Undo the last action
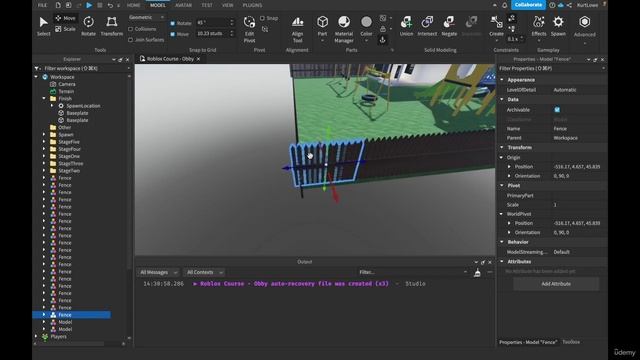This screenshot has width=640, height=360. pos(110,5)
